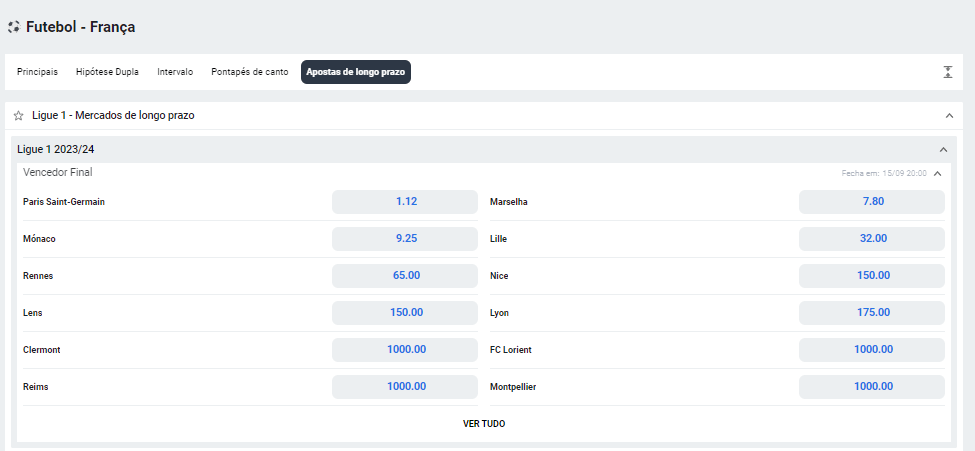Viewport: 975px width, 451px height.
Task: Open the Principais tab
Action: tap(37, 72)
